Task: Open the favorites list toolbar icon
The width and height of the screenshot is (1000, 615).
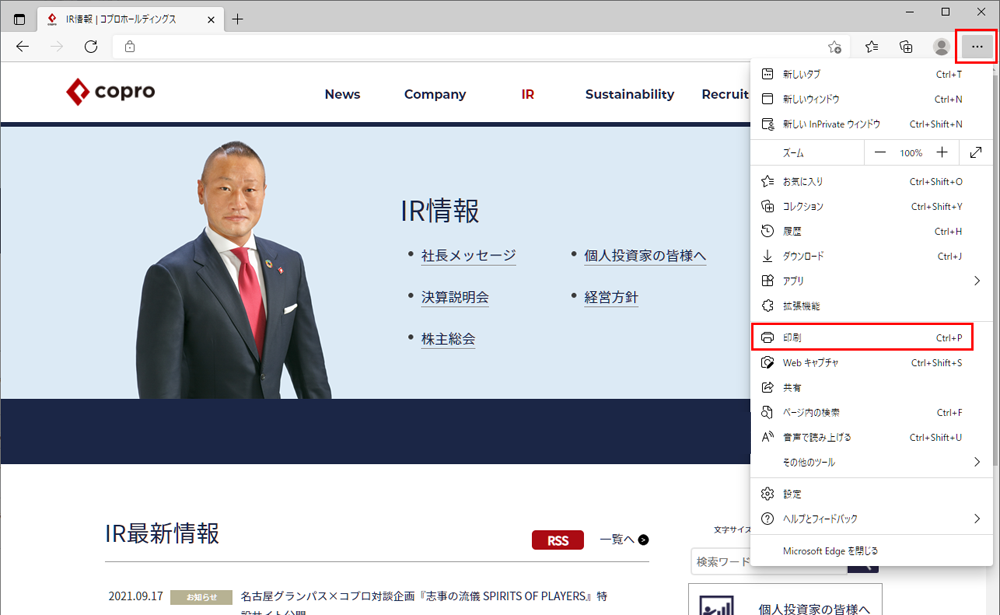Action: pyautogui.click(x=872, y=47)
